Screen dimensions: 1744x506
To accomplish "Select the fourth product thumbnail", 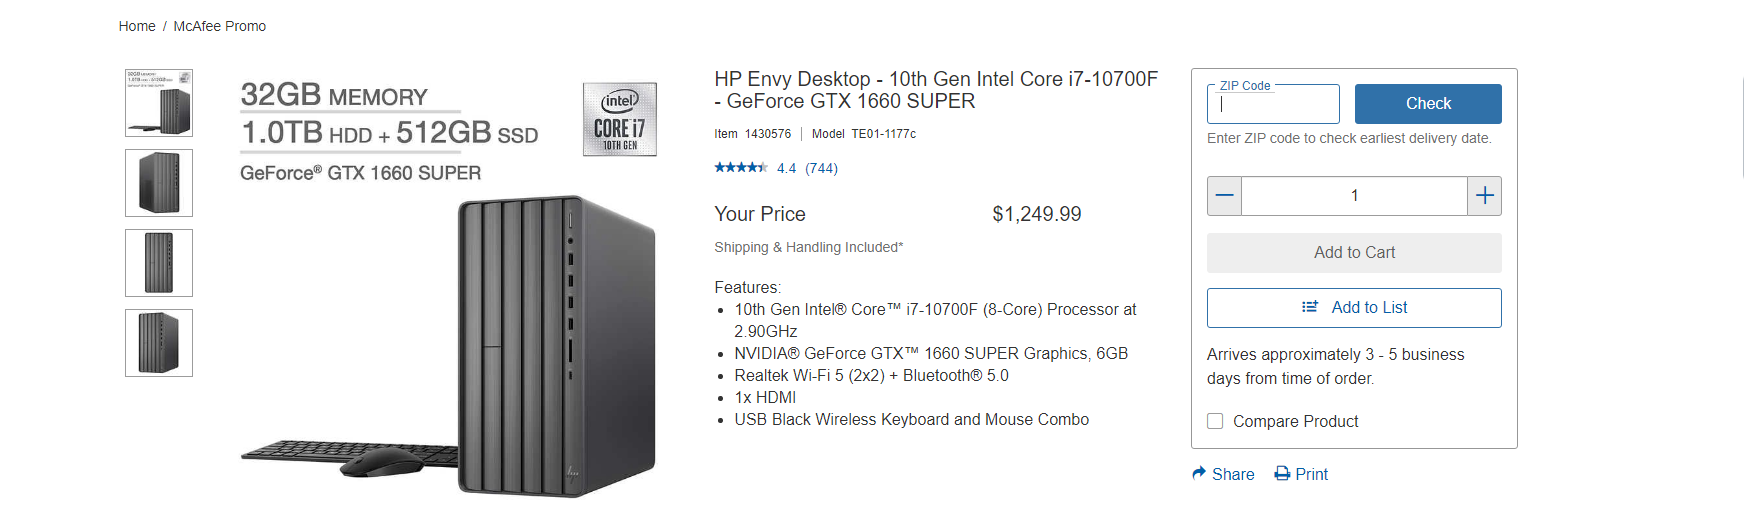I will coord(159,343).
